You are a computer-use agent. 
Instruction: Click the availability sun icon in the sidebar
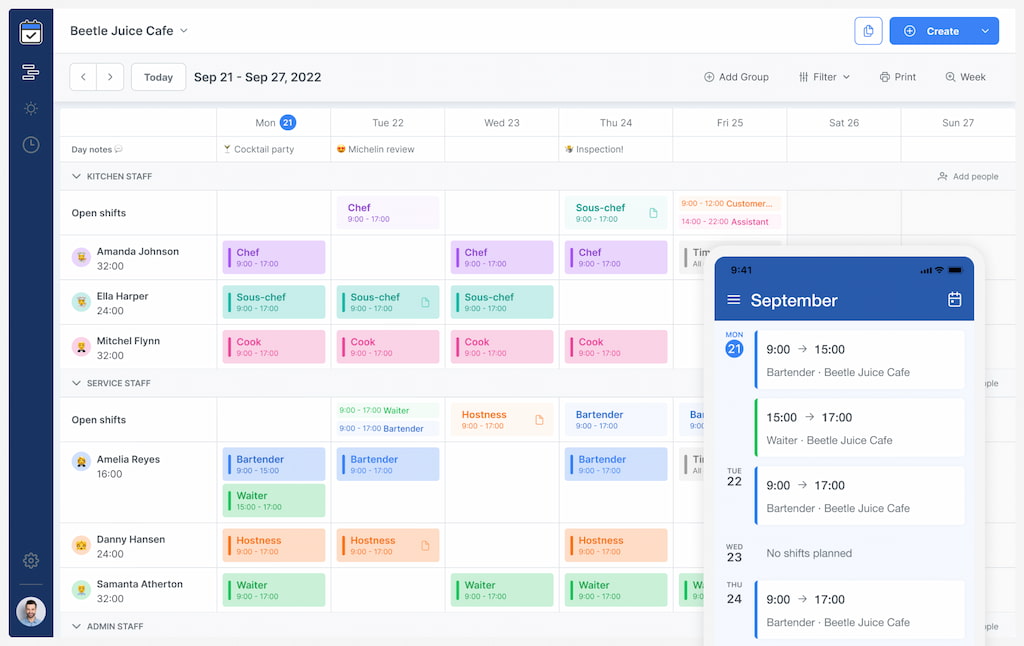coord(30,110)
